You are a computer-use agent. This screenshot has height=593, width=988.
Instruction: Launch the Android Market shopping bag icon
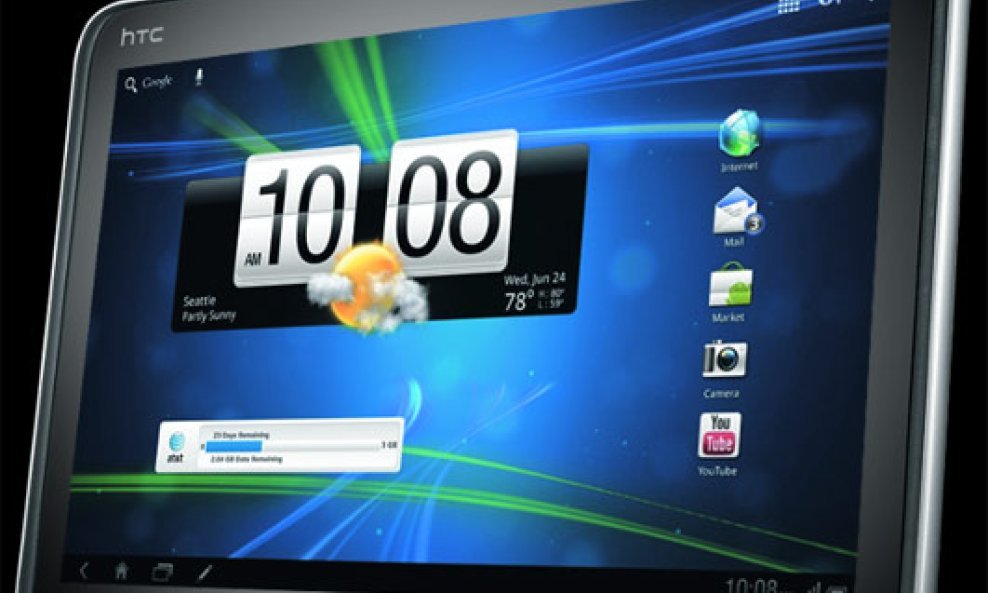click(731, 285)
